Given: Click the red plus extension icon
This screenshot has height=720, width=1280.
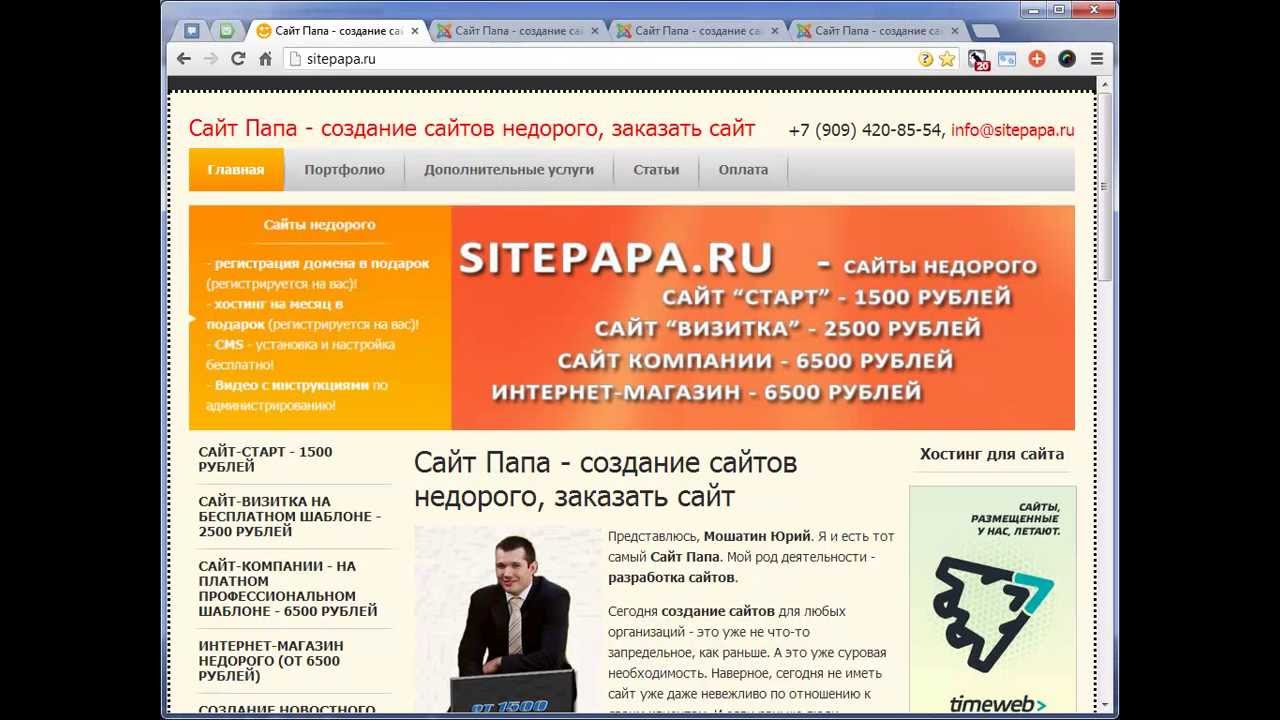Looking at the screenshot, I should pyautogui.click(x=1037, y=59).
